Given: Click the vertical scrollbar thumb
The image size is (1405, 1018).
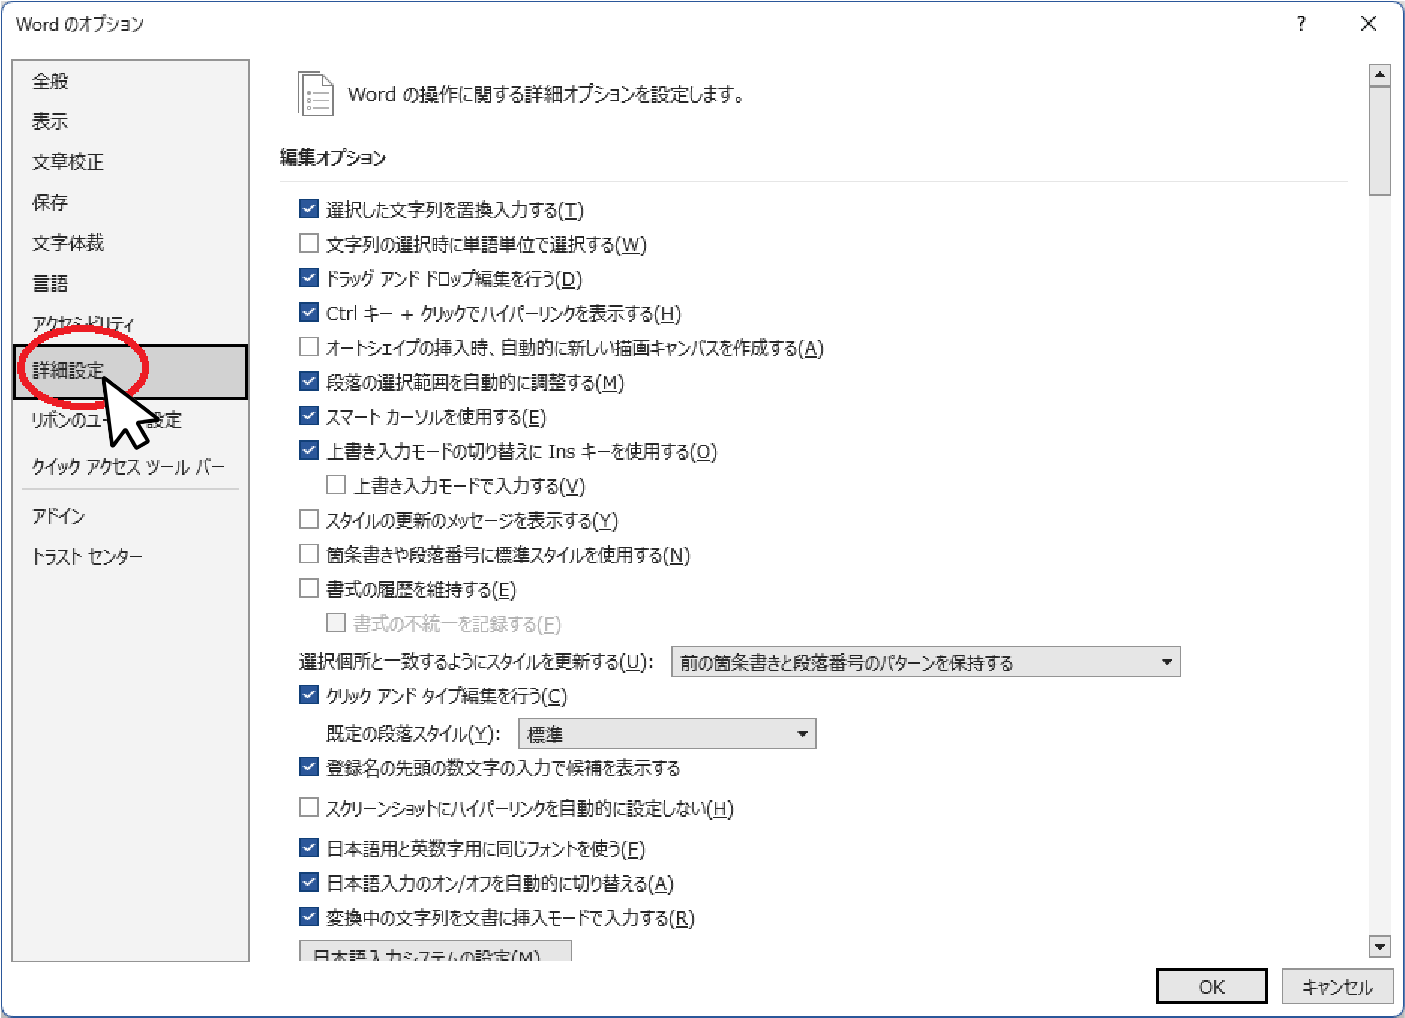Looking at the screenshot, I should tap(1380, 141).
